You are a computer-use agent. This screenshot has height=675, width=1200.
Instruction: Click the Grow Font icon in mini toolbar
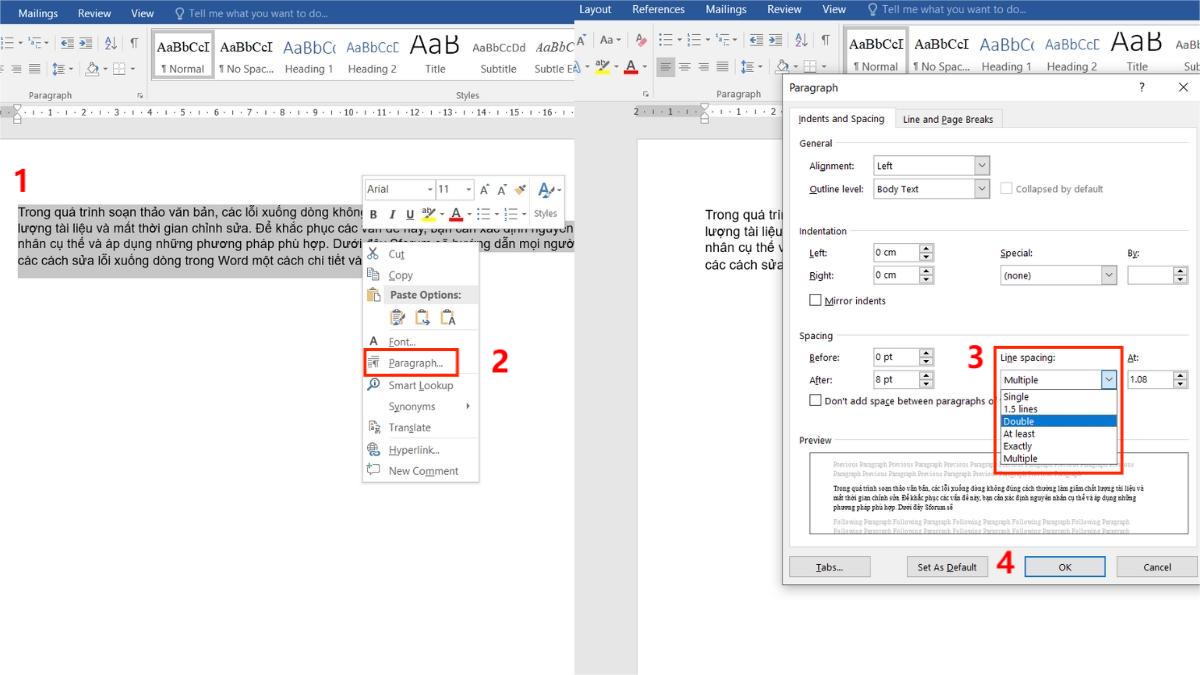pos(484,189)
